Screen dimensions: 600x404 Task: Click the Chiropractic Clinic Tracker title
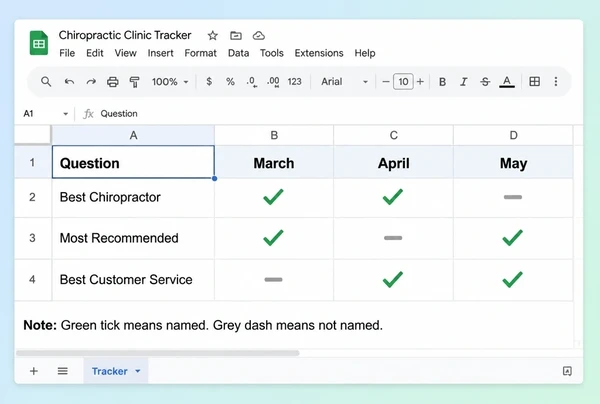[125, 35]
